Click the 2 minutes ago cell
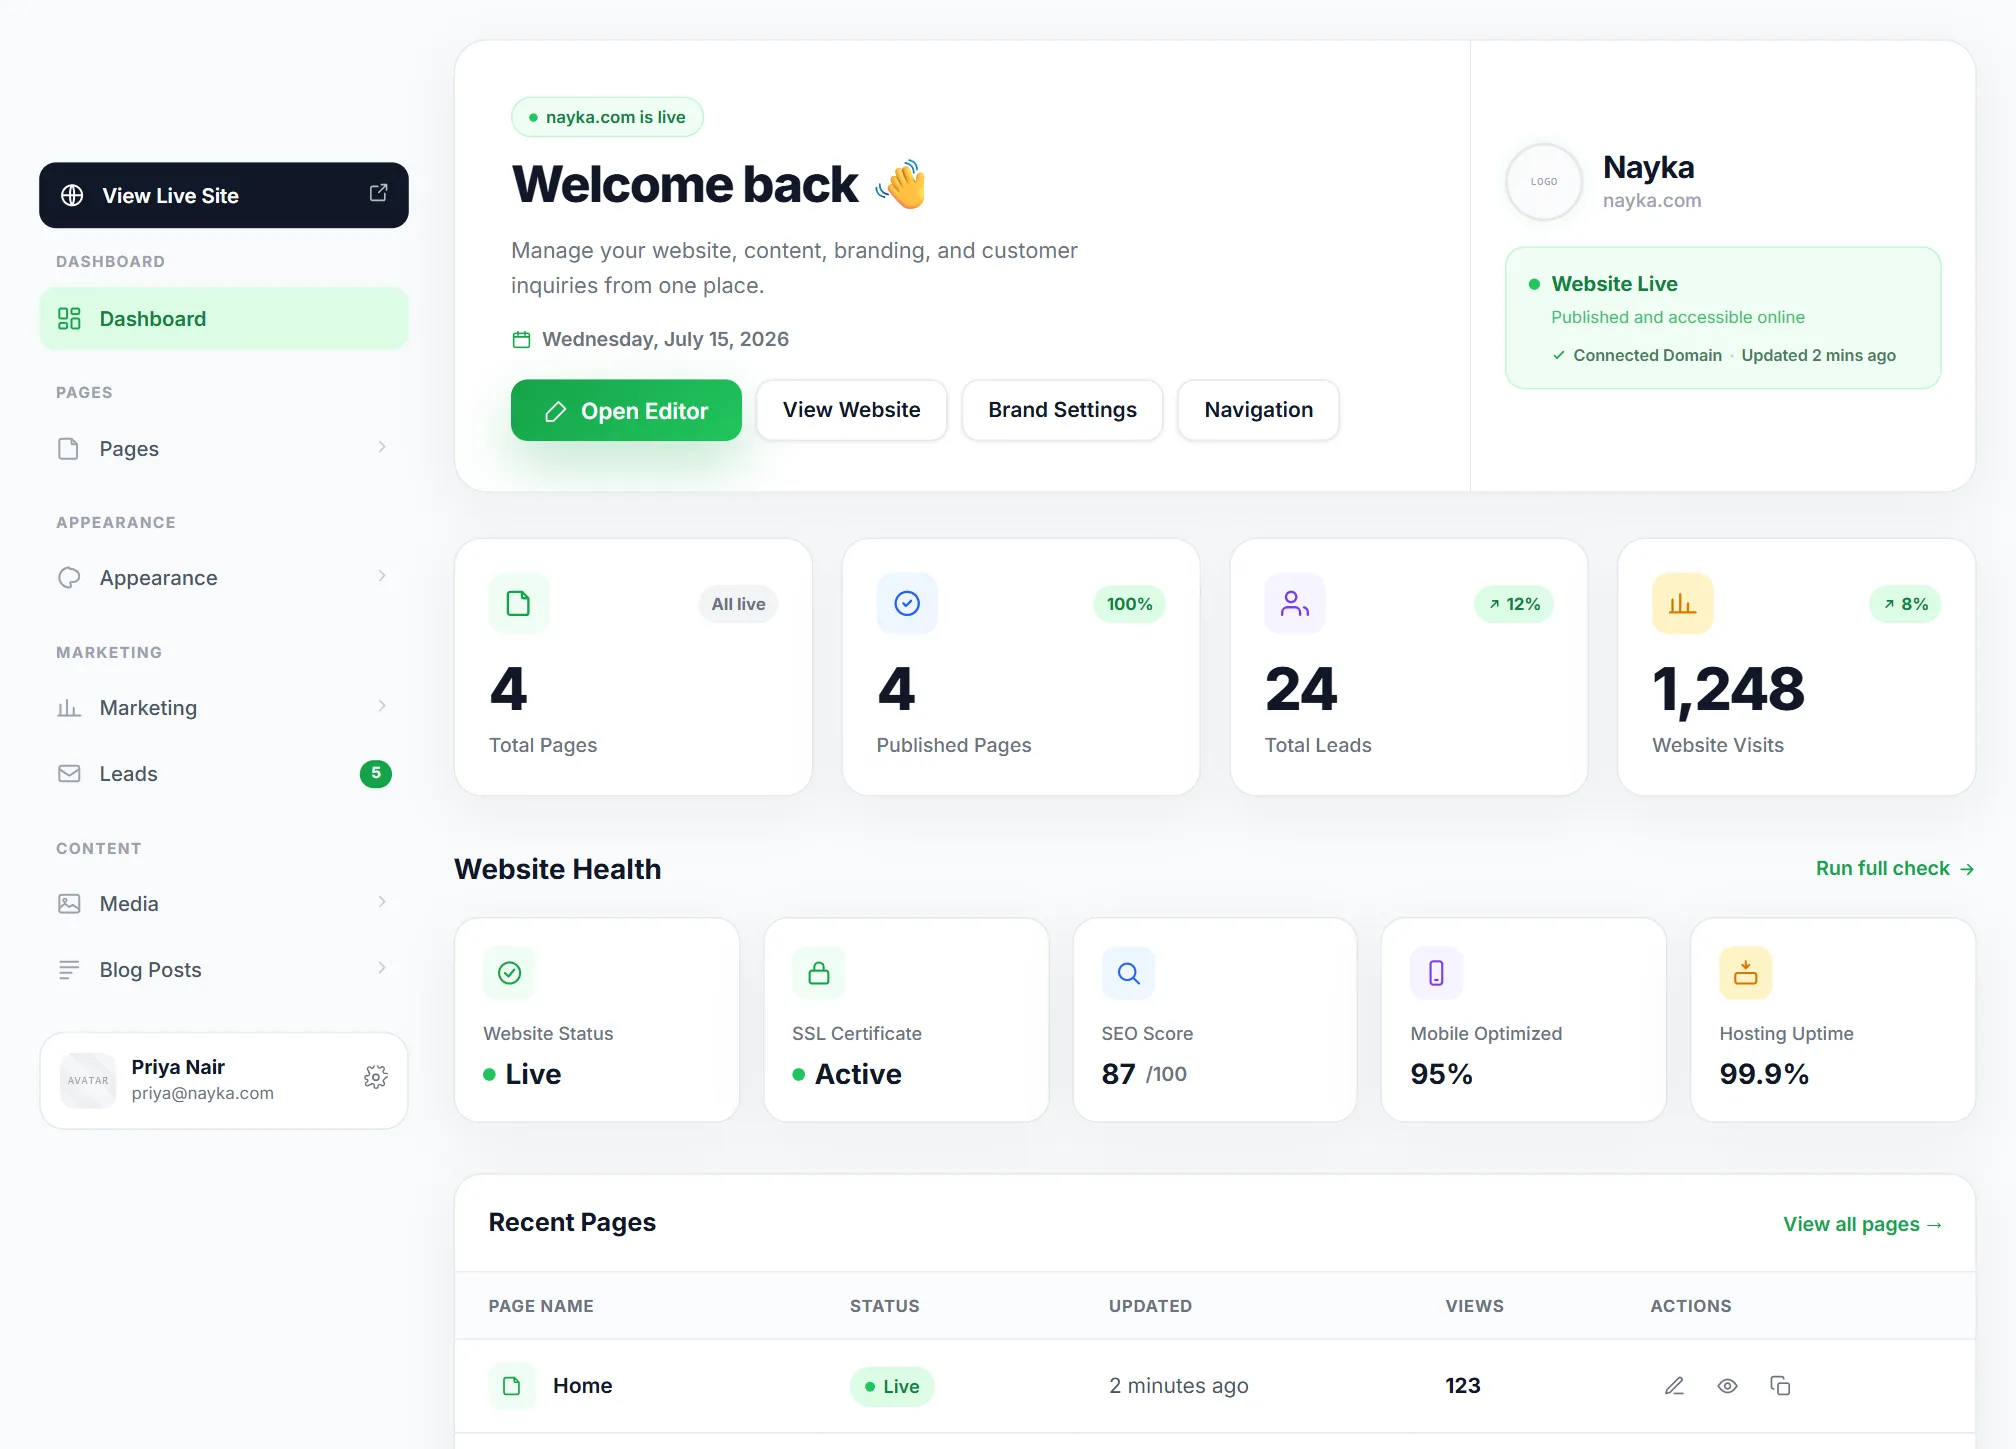Image resolution: width=2016 pixels, height=1449 pixels. click(1179, 1386)
